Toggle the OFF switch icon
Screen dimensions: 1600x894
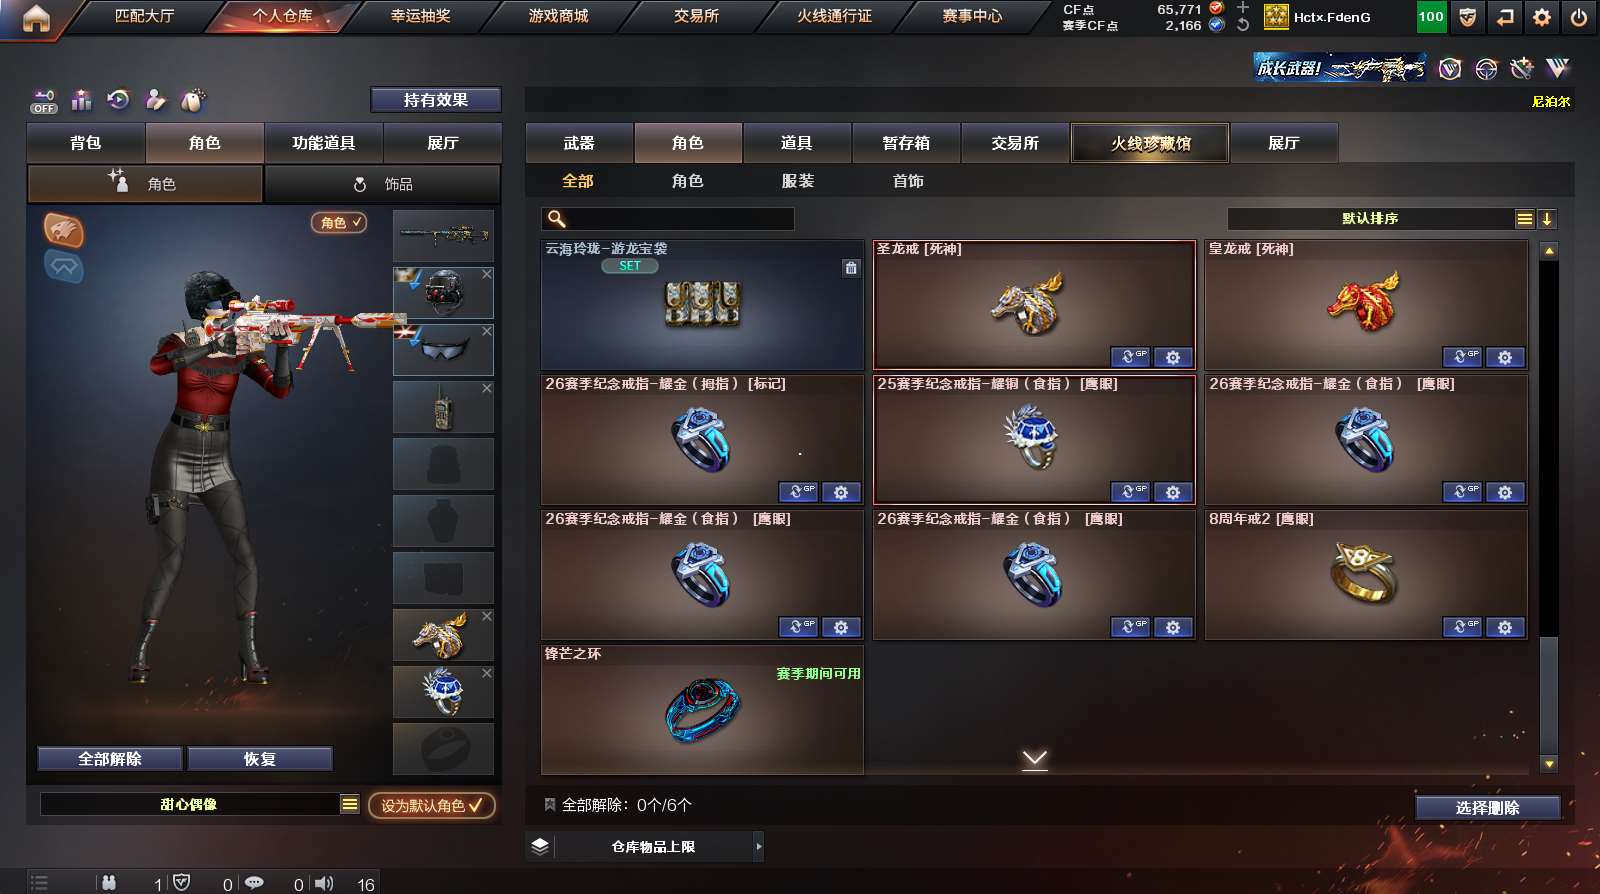click(44, 101)
